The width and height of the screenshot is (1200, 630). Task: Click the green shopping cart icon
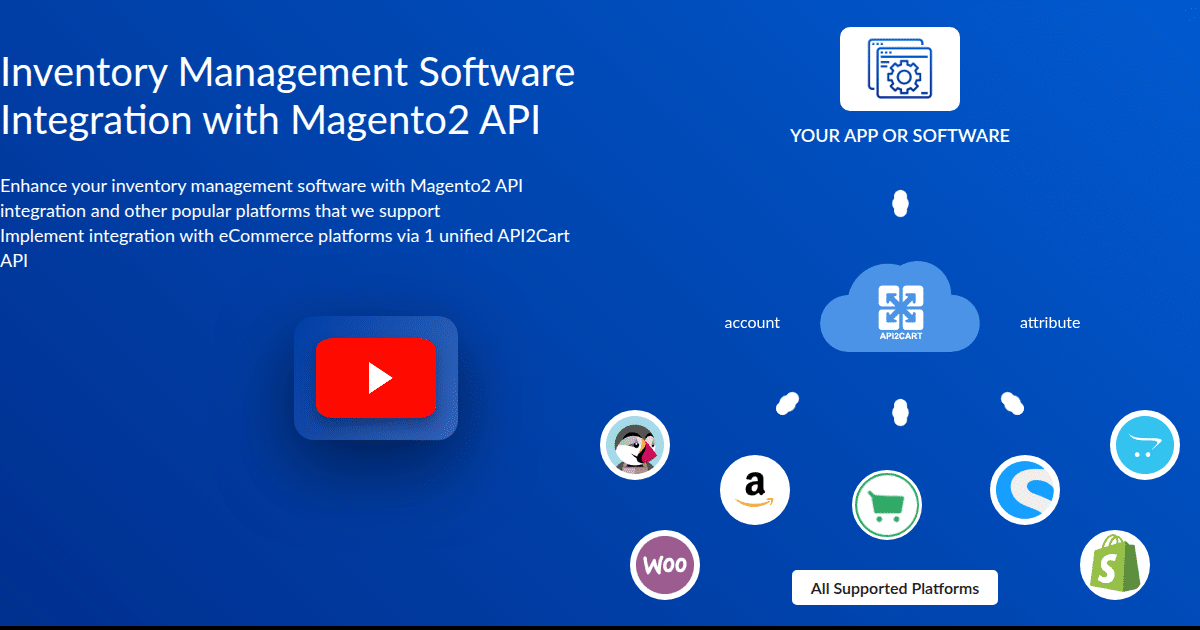(887, 505)
